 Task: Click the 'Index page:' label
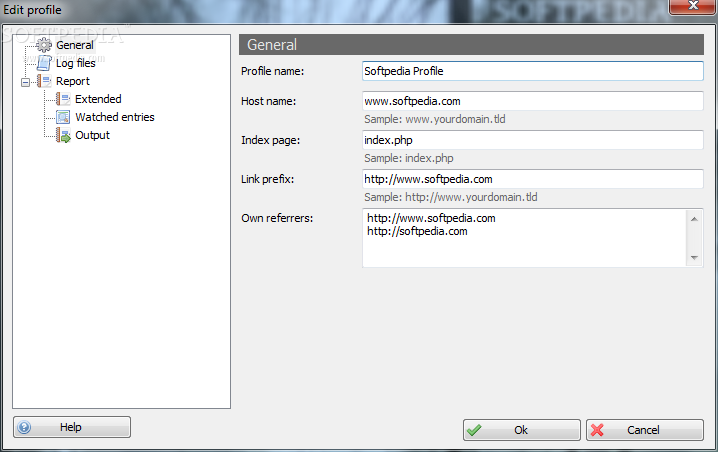270,140
